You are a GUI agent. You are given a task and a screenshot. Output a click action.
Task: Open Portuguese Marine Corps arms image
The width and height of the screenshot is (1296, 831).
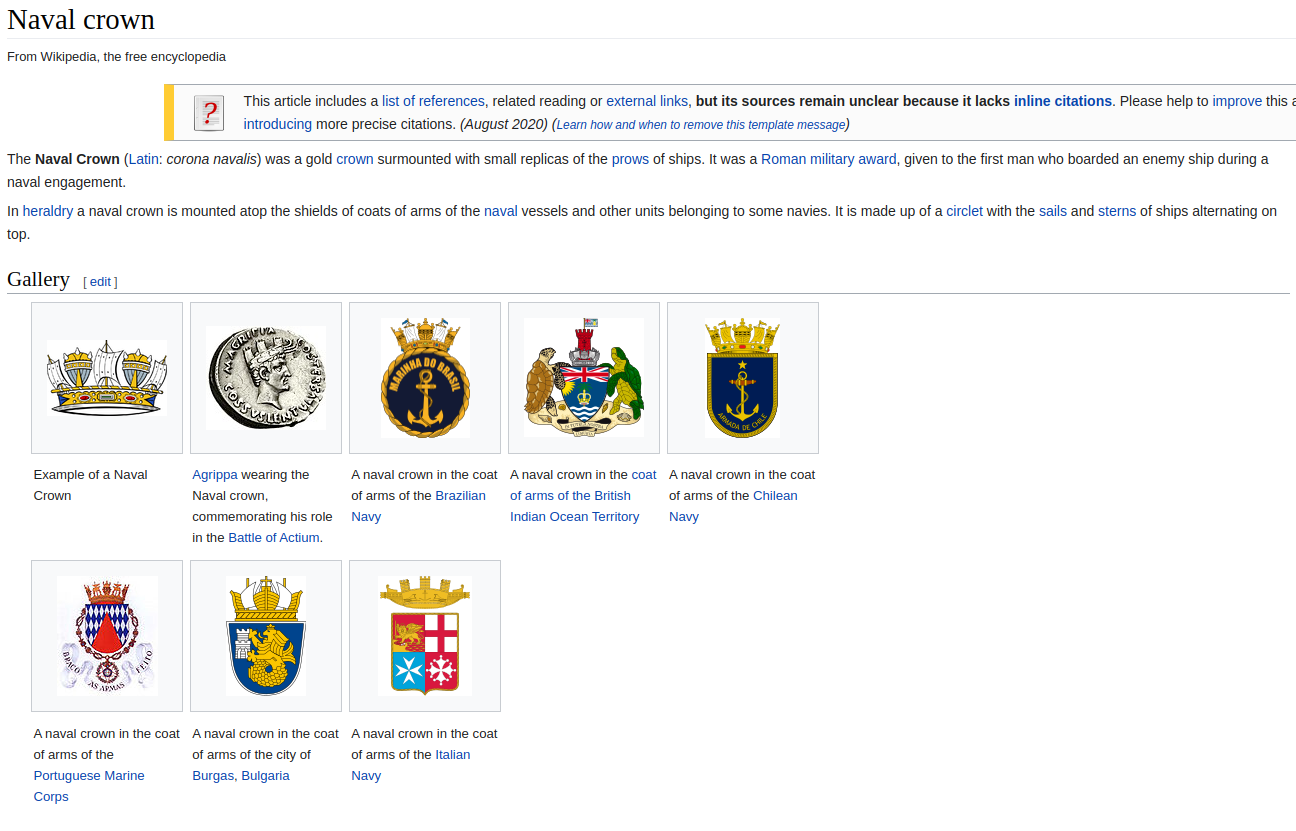[107, 636]
